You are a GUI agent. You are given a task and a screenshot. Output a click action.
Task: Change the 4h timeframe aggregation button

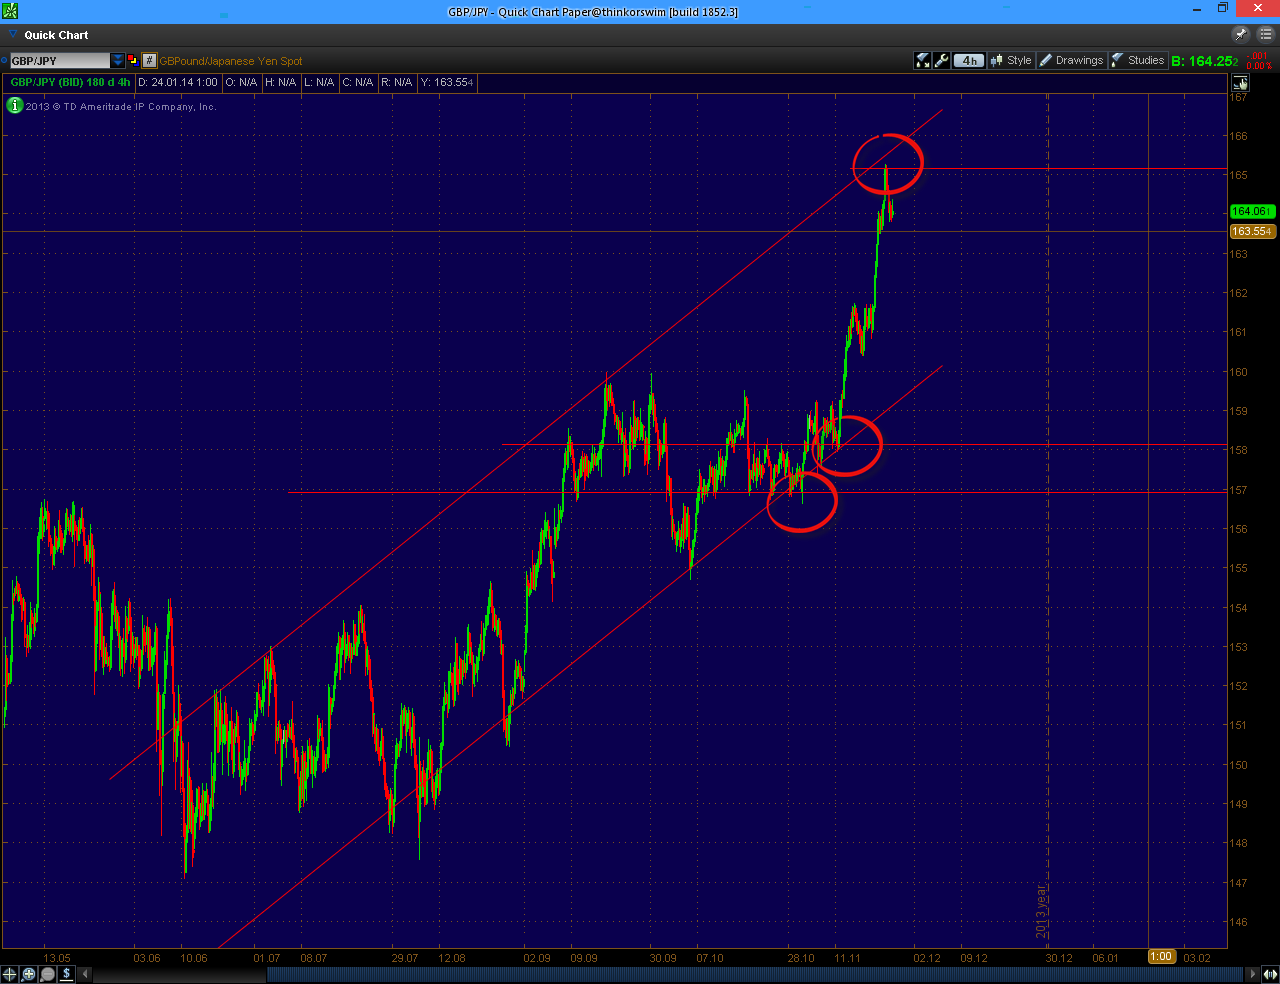[969, 61]
